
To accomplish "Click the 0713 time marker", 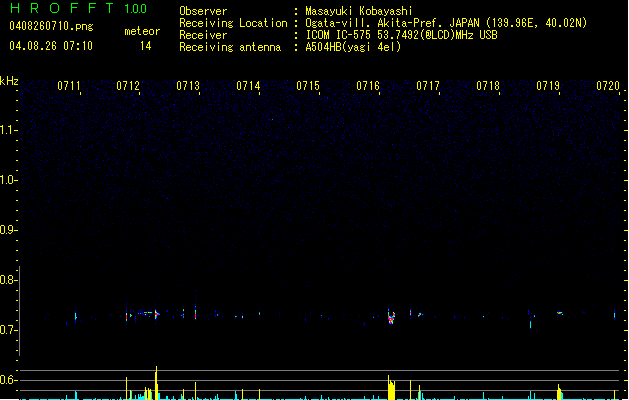I will point(188,86).
